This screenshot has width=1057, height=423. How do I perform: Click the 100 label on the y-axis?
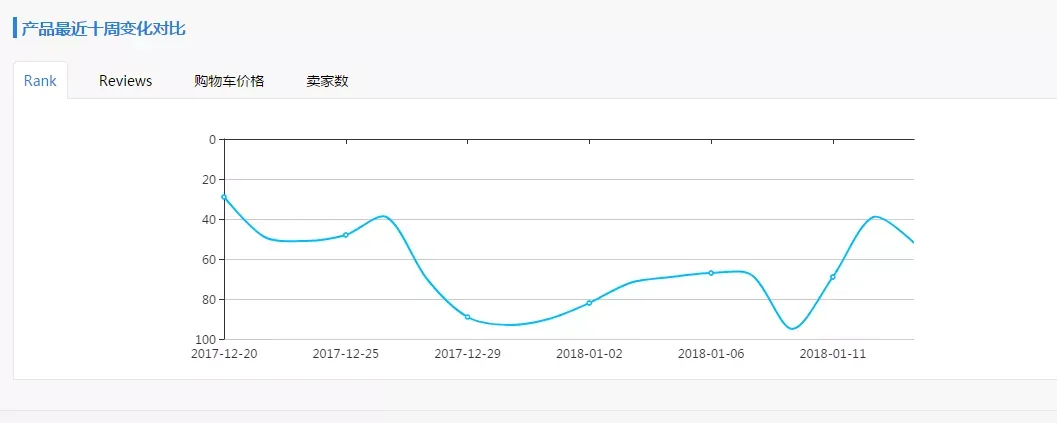pos(207,340)
